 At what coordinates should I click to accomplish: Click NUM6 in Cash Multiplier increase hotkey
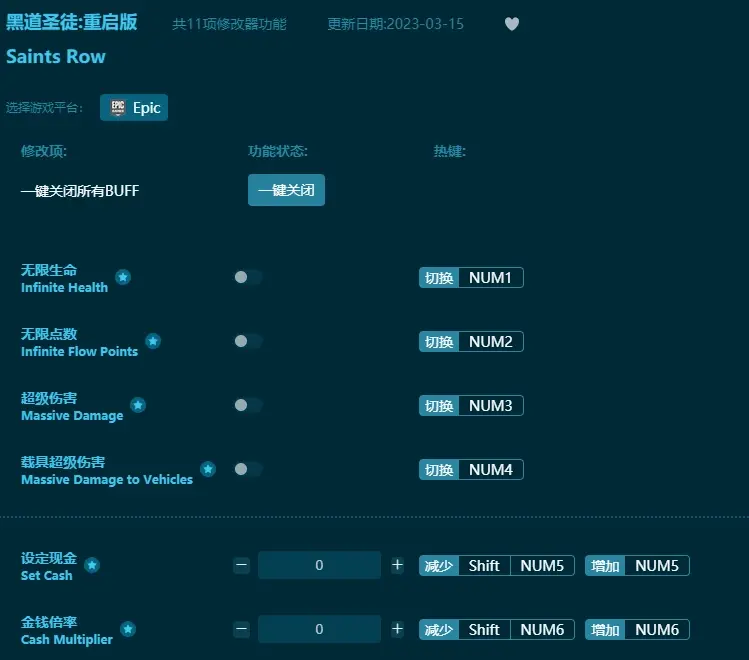657,629
